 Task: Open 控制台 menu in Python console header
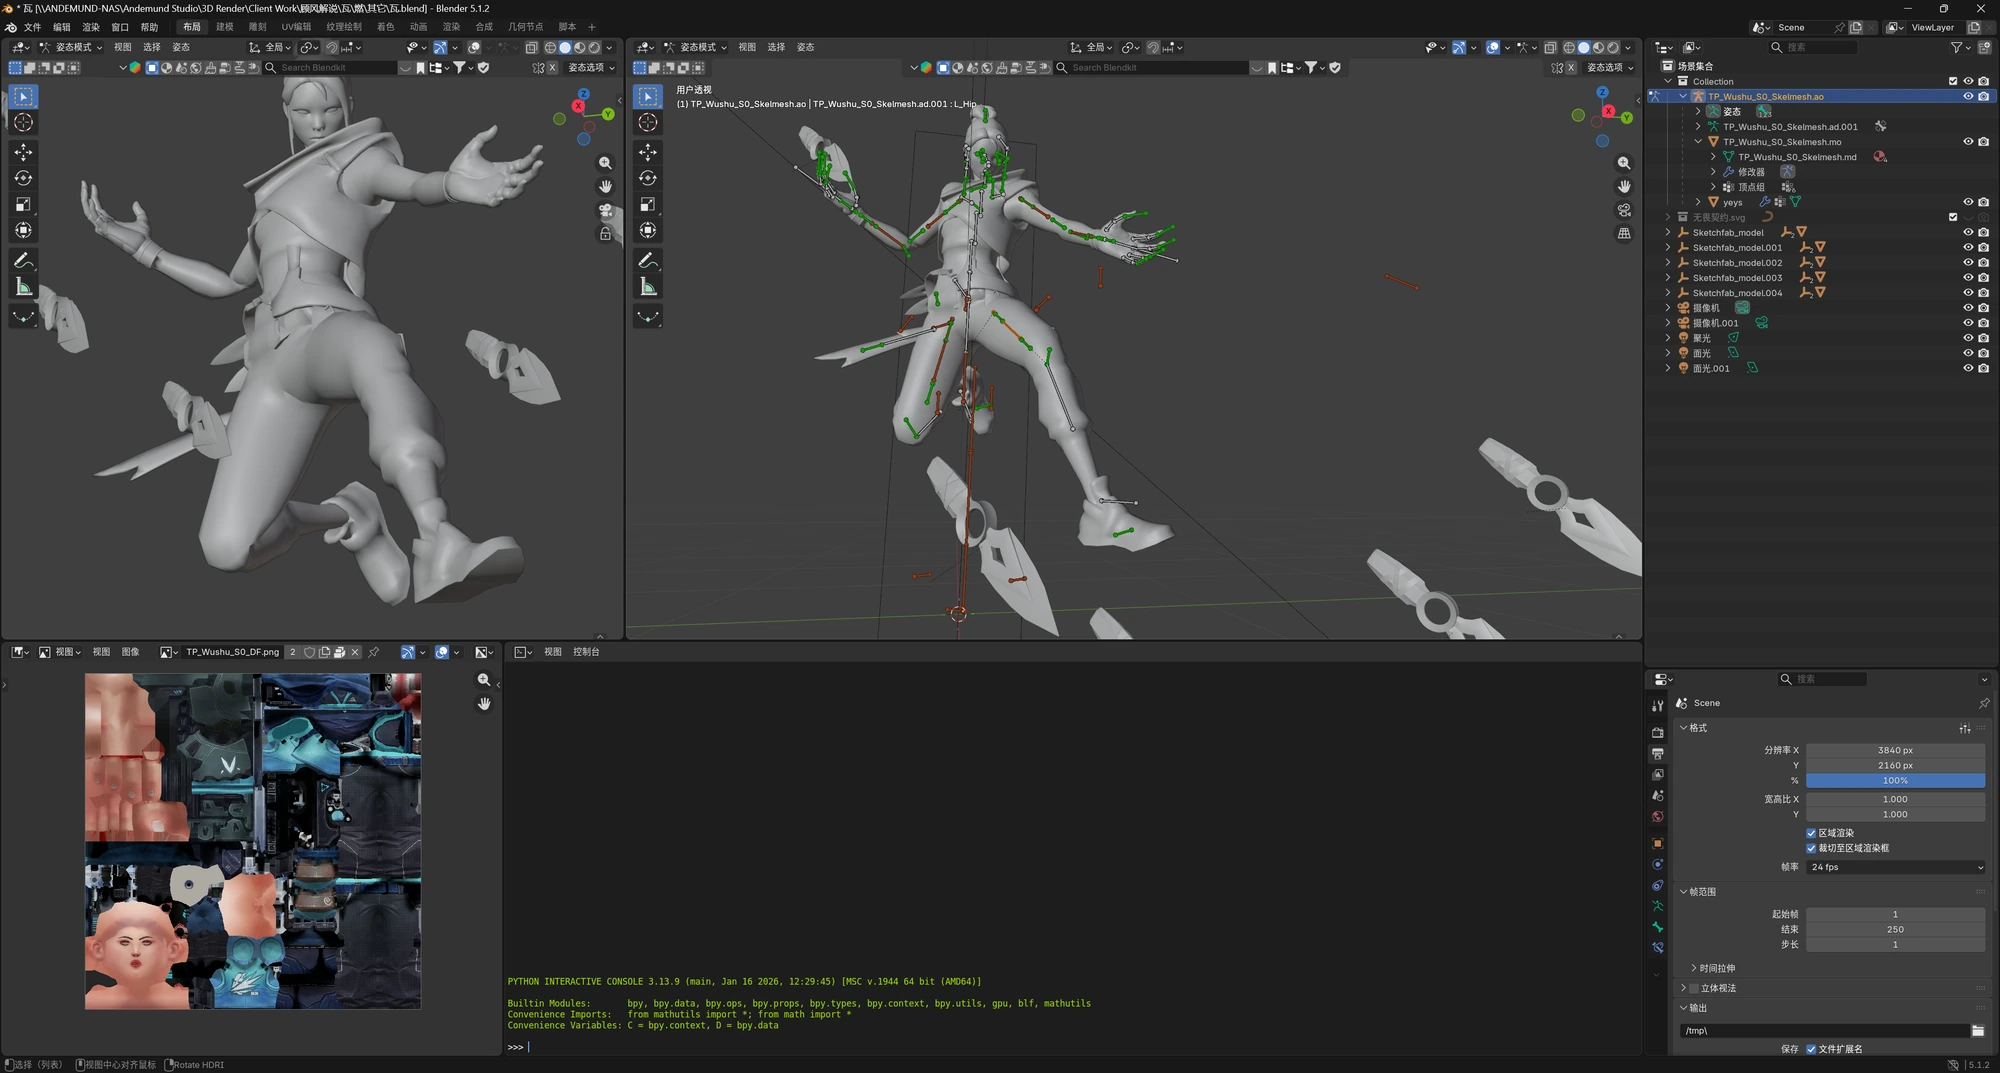click(x=586, y=652)
